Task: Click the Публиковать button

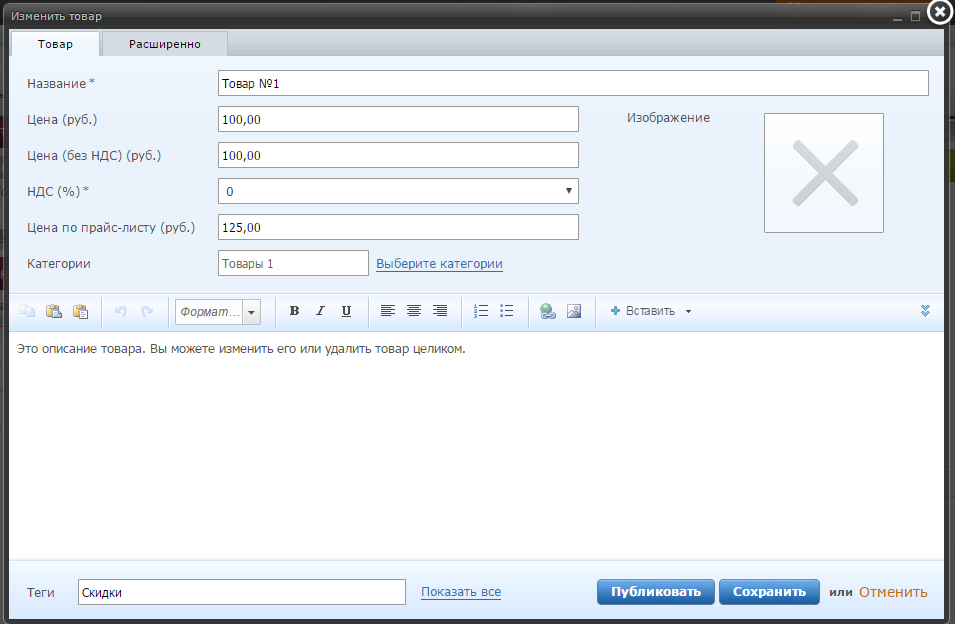Action: 655,592
